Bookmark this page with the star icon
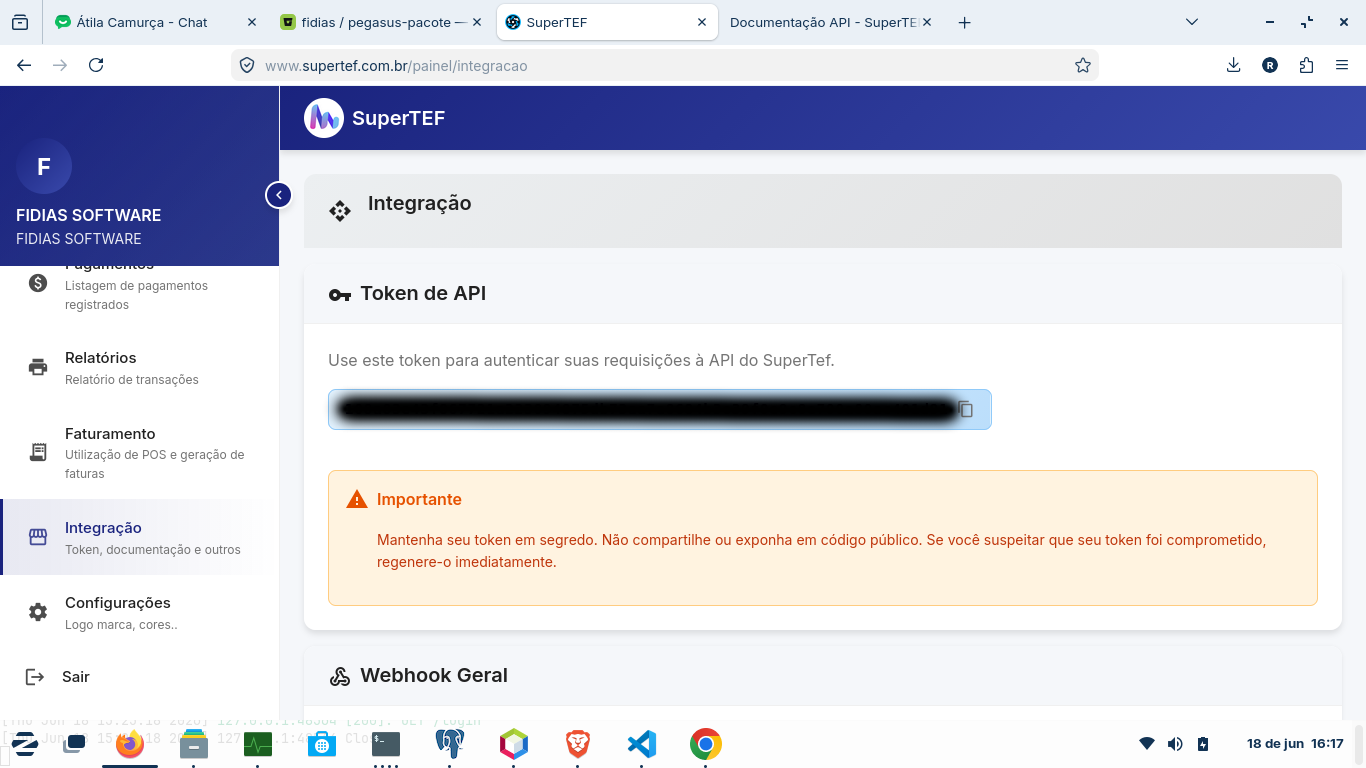The width and height of the screenshot is (1366, 768). pyautogui.click(x=1082, y=65)
